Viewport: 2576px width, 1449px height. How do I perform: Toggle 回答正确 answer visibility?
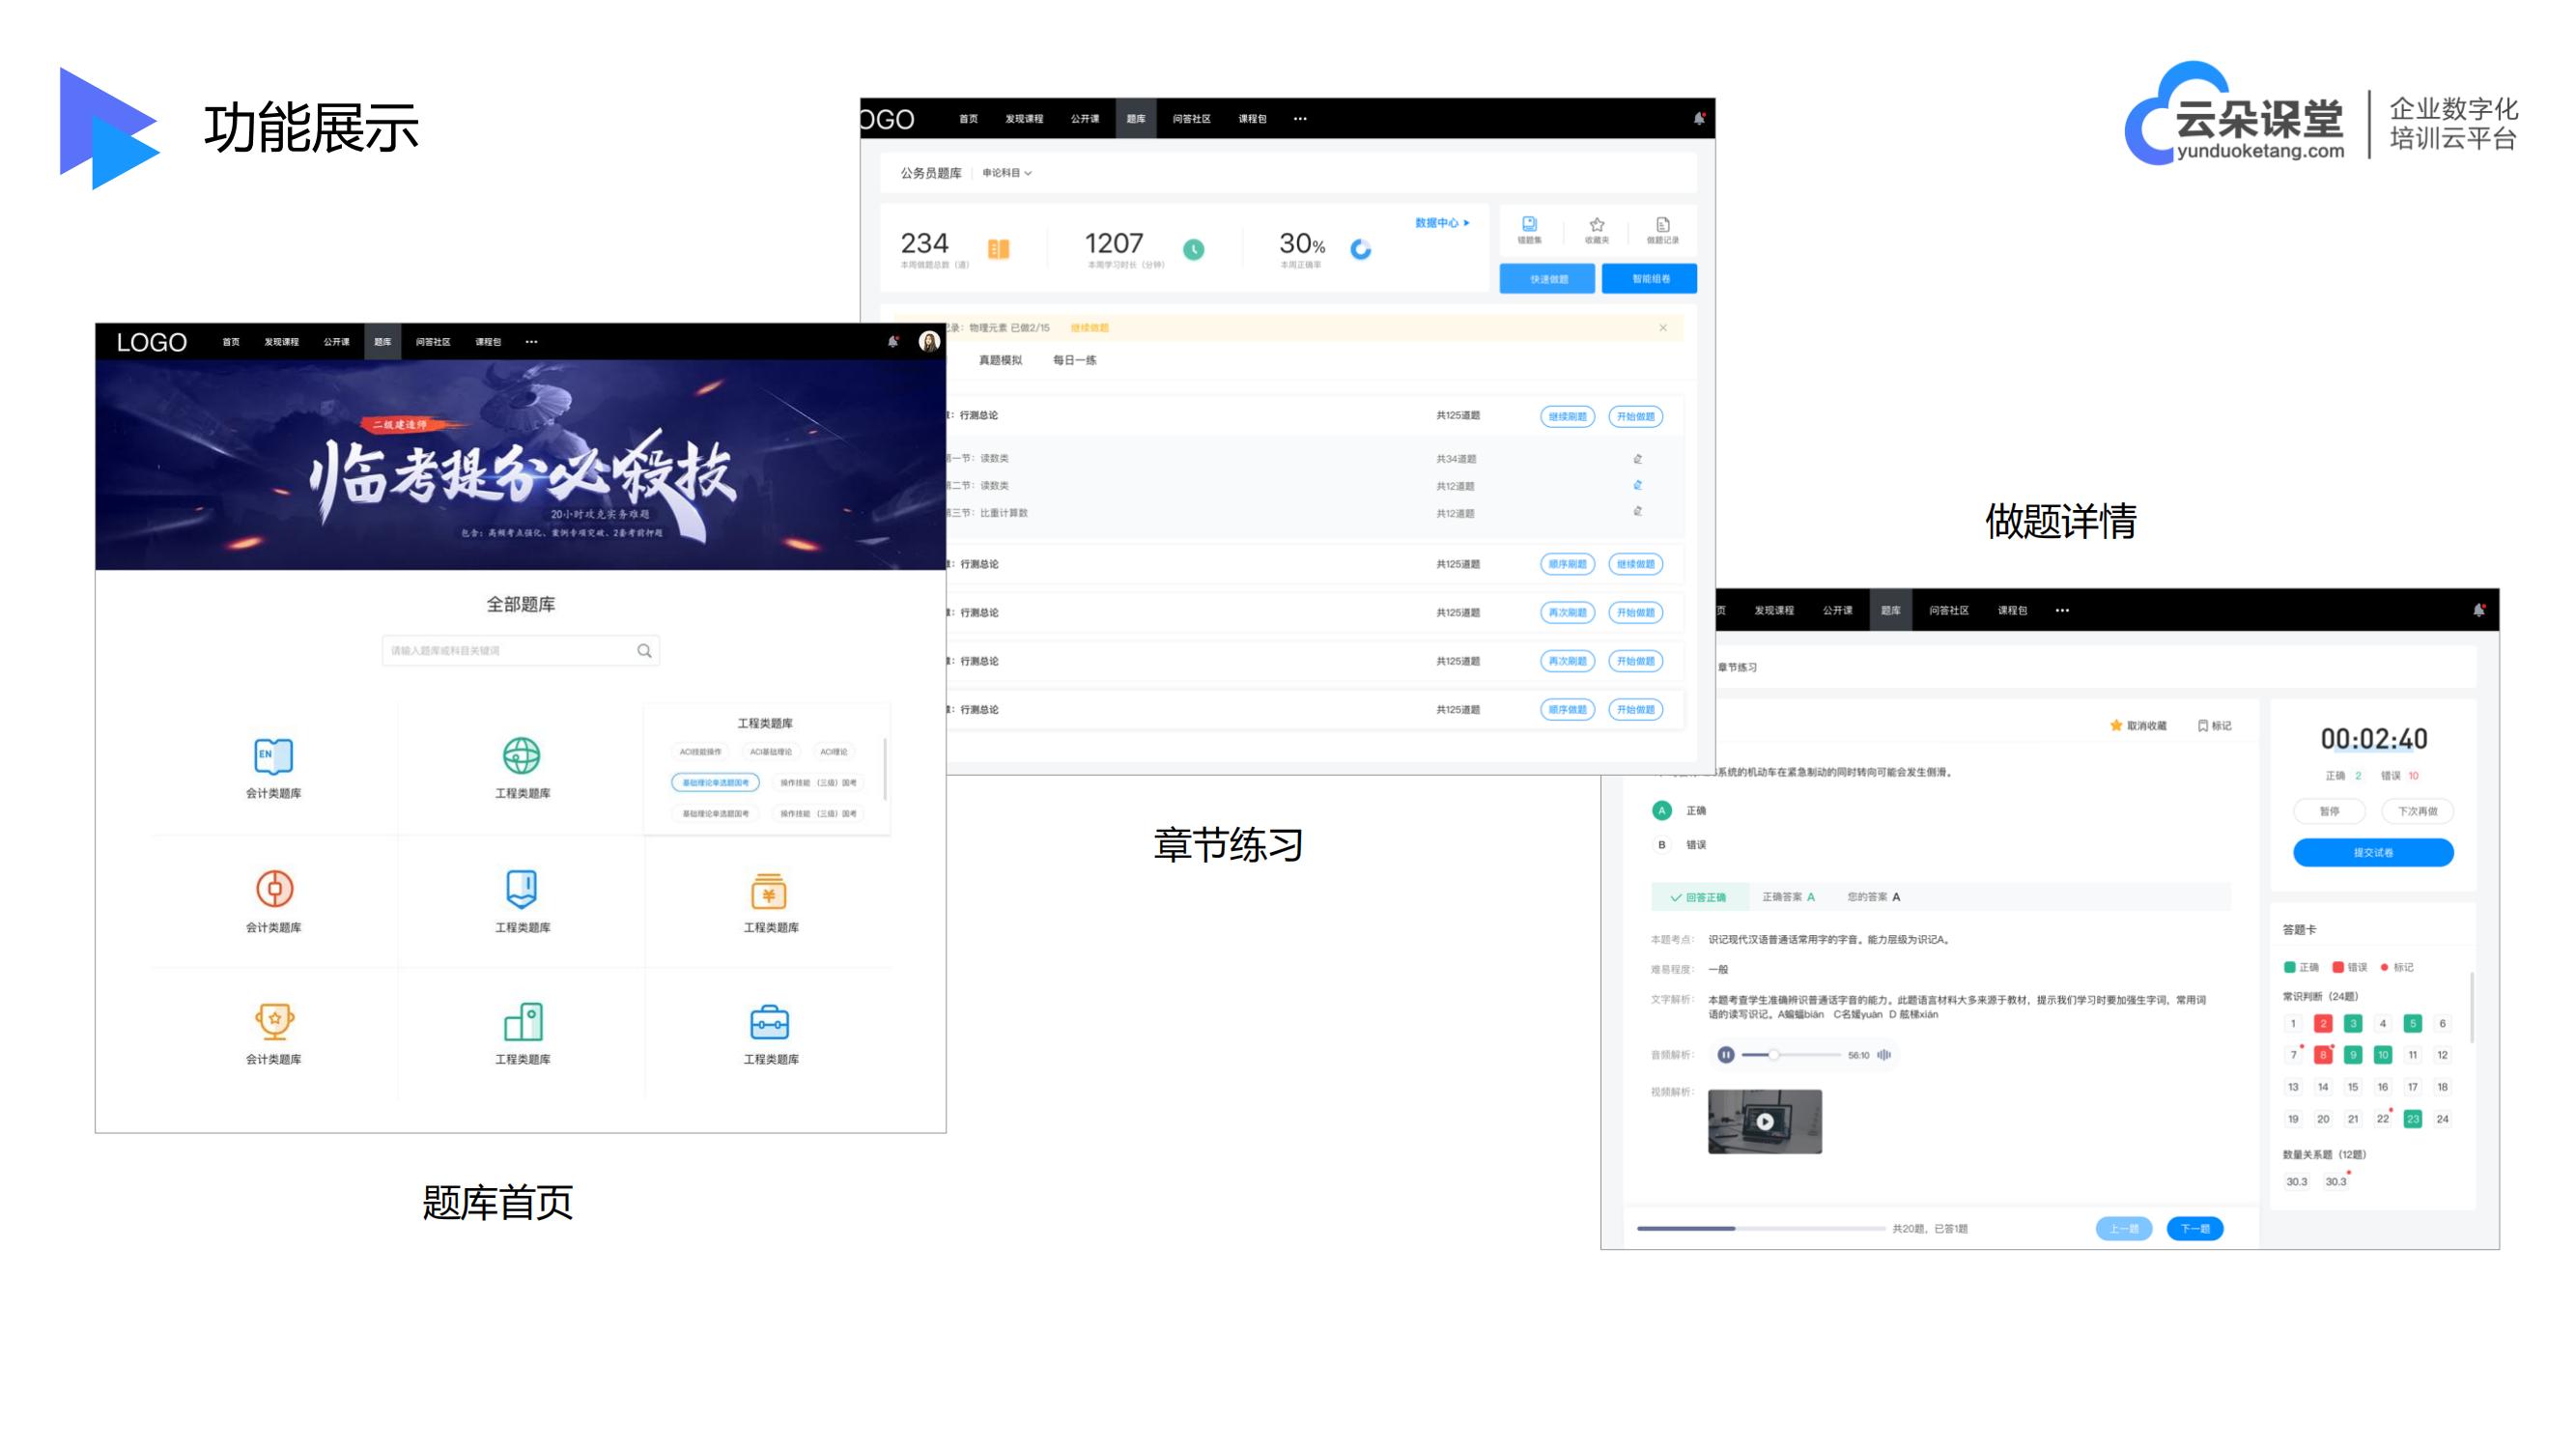point(1695,895)
